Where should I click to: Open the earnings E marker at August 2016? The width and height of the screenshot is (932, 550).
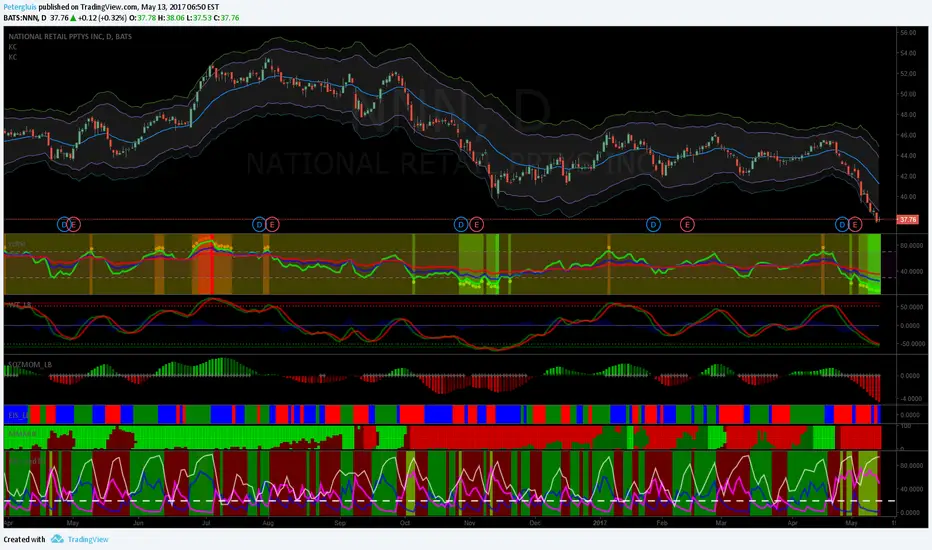[x=272, y=224]
